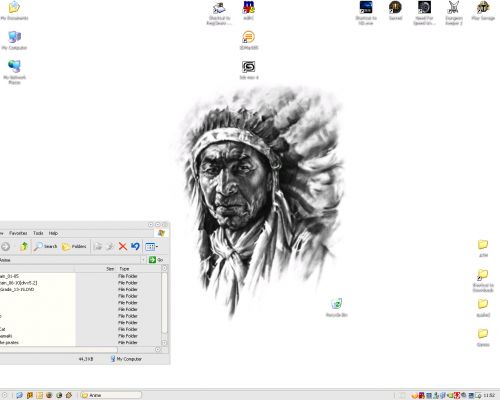
Task: Expand the address bar dropdown arrow
Action: (144, 260)
